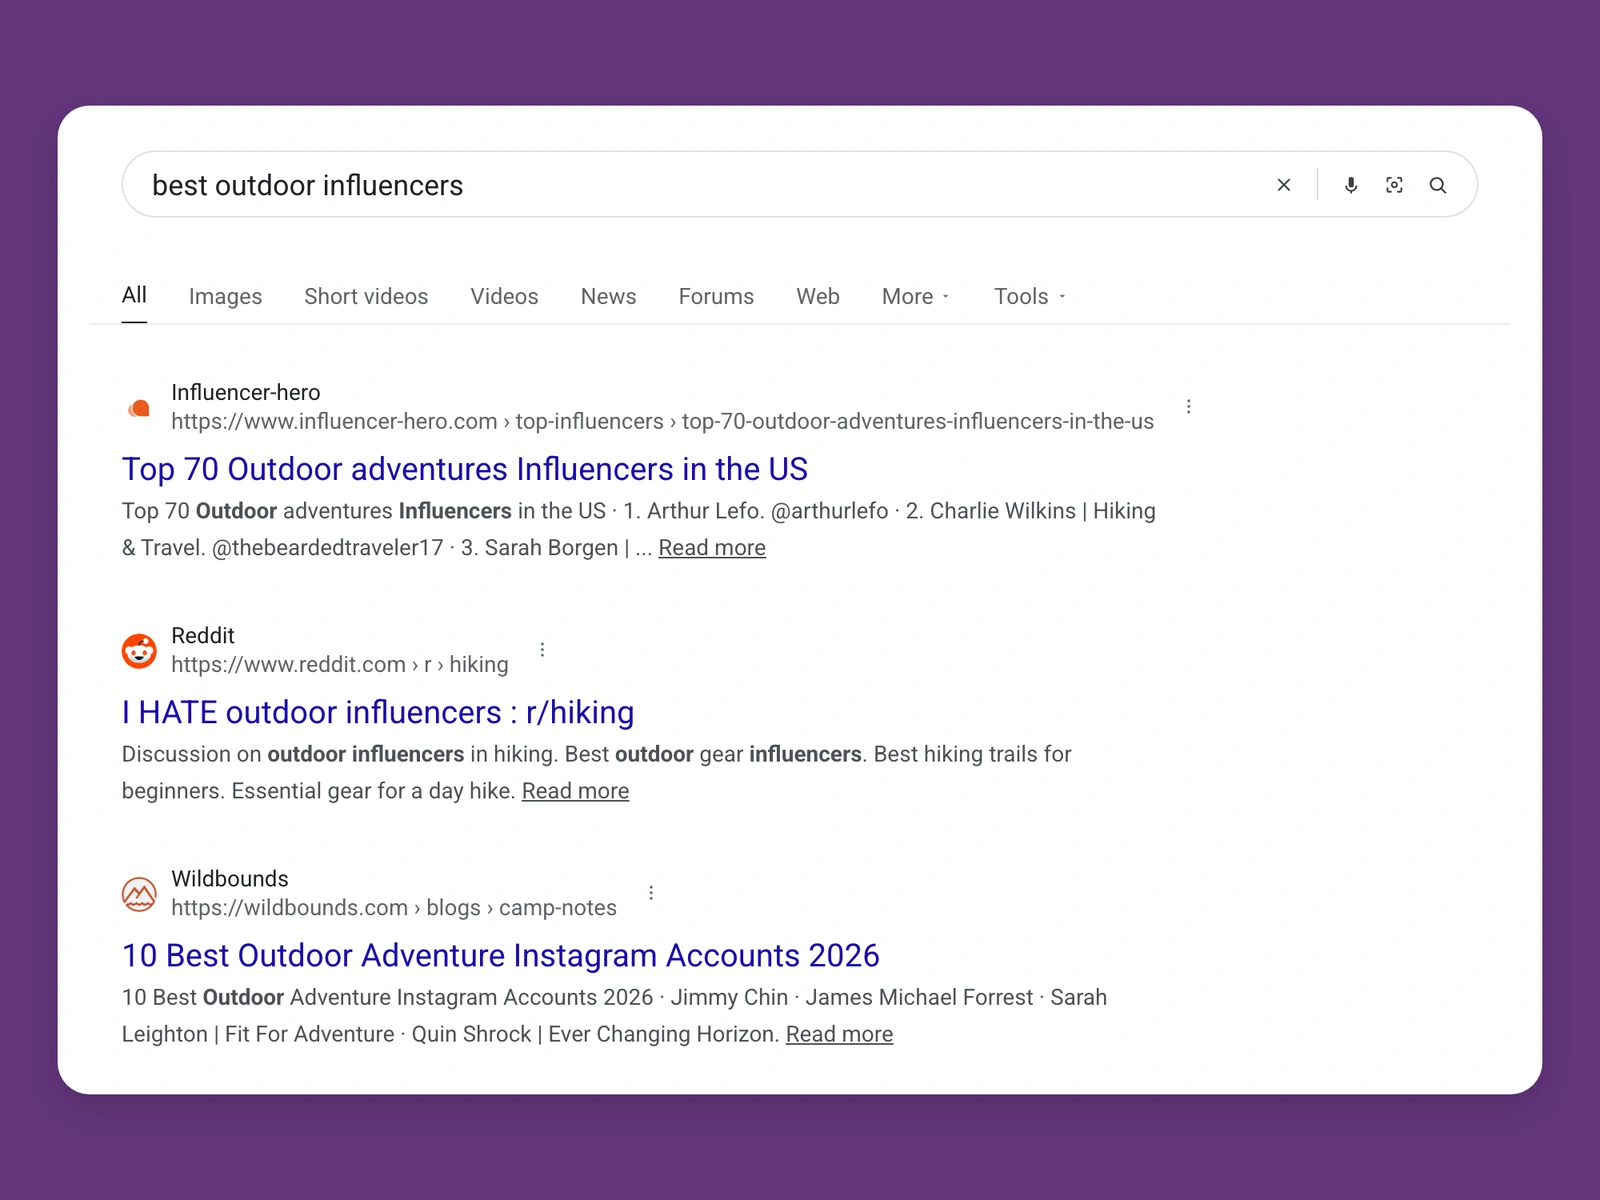
Task: Open the Wildbounds result options menu
Action: pyautogui.click(x=651, y=893)
